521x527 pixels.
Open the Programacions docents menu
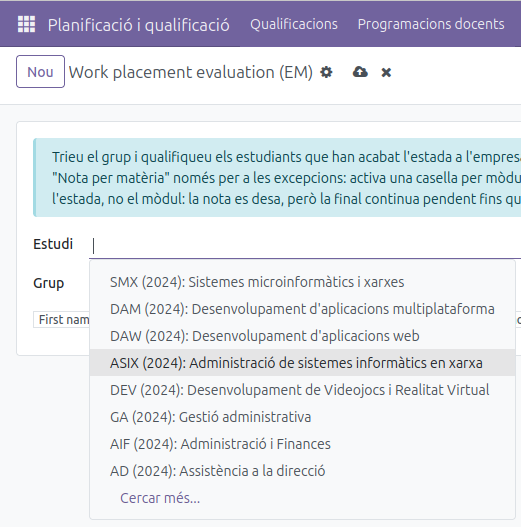point(431,24)
